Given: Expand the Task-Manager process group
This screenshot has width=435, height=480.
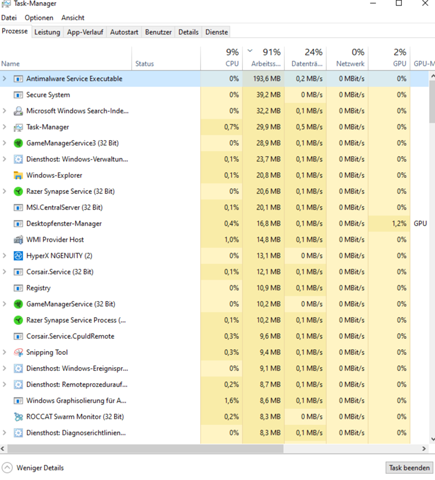Looking at the screenshot, I should click(4, 127).
